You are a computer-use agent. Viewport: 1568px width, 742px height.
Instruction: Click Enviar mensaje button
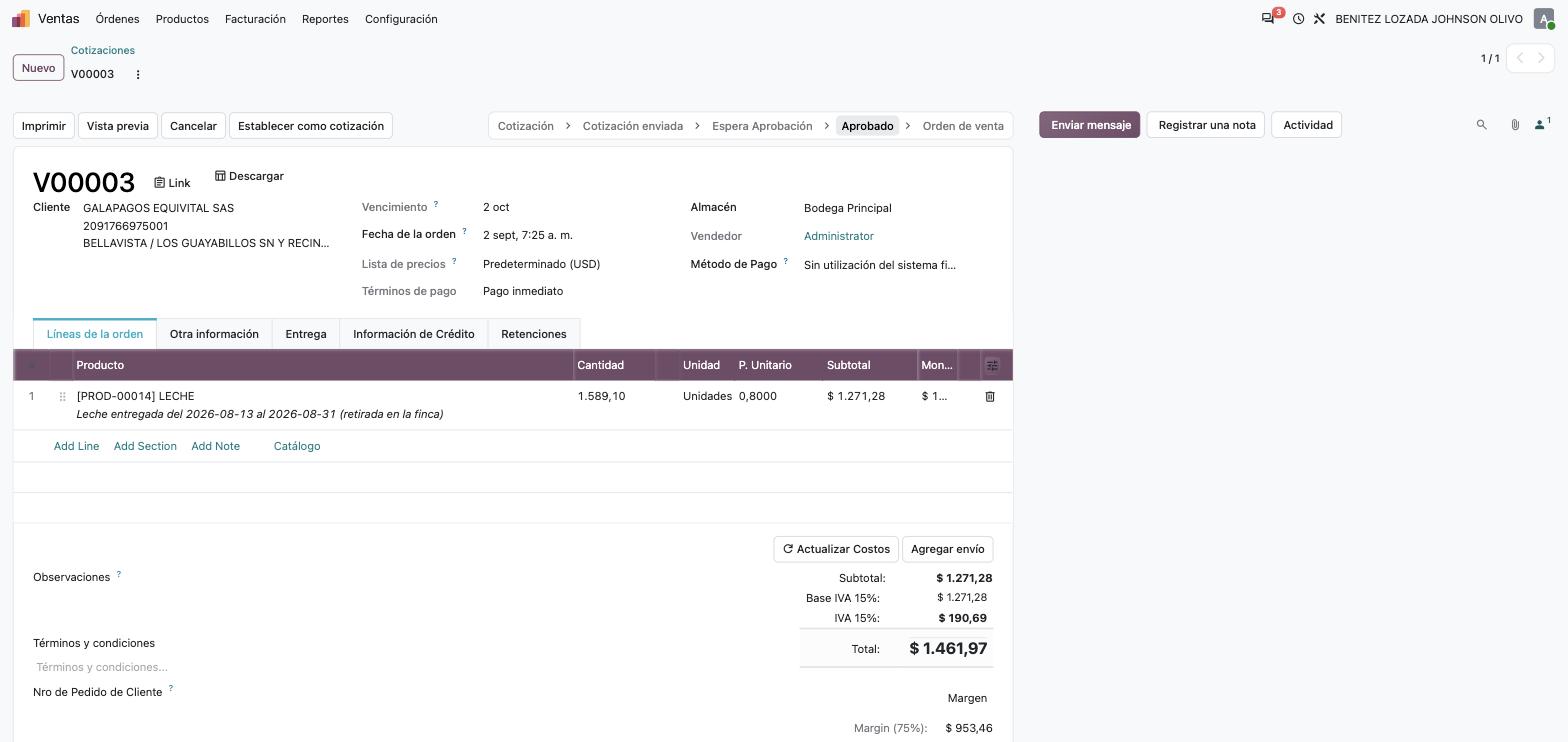[x=1090, y=125]
